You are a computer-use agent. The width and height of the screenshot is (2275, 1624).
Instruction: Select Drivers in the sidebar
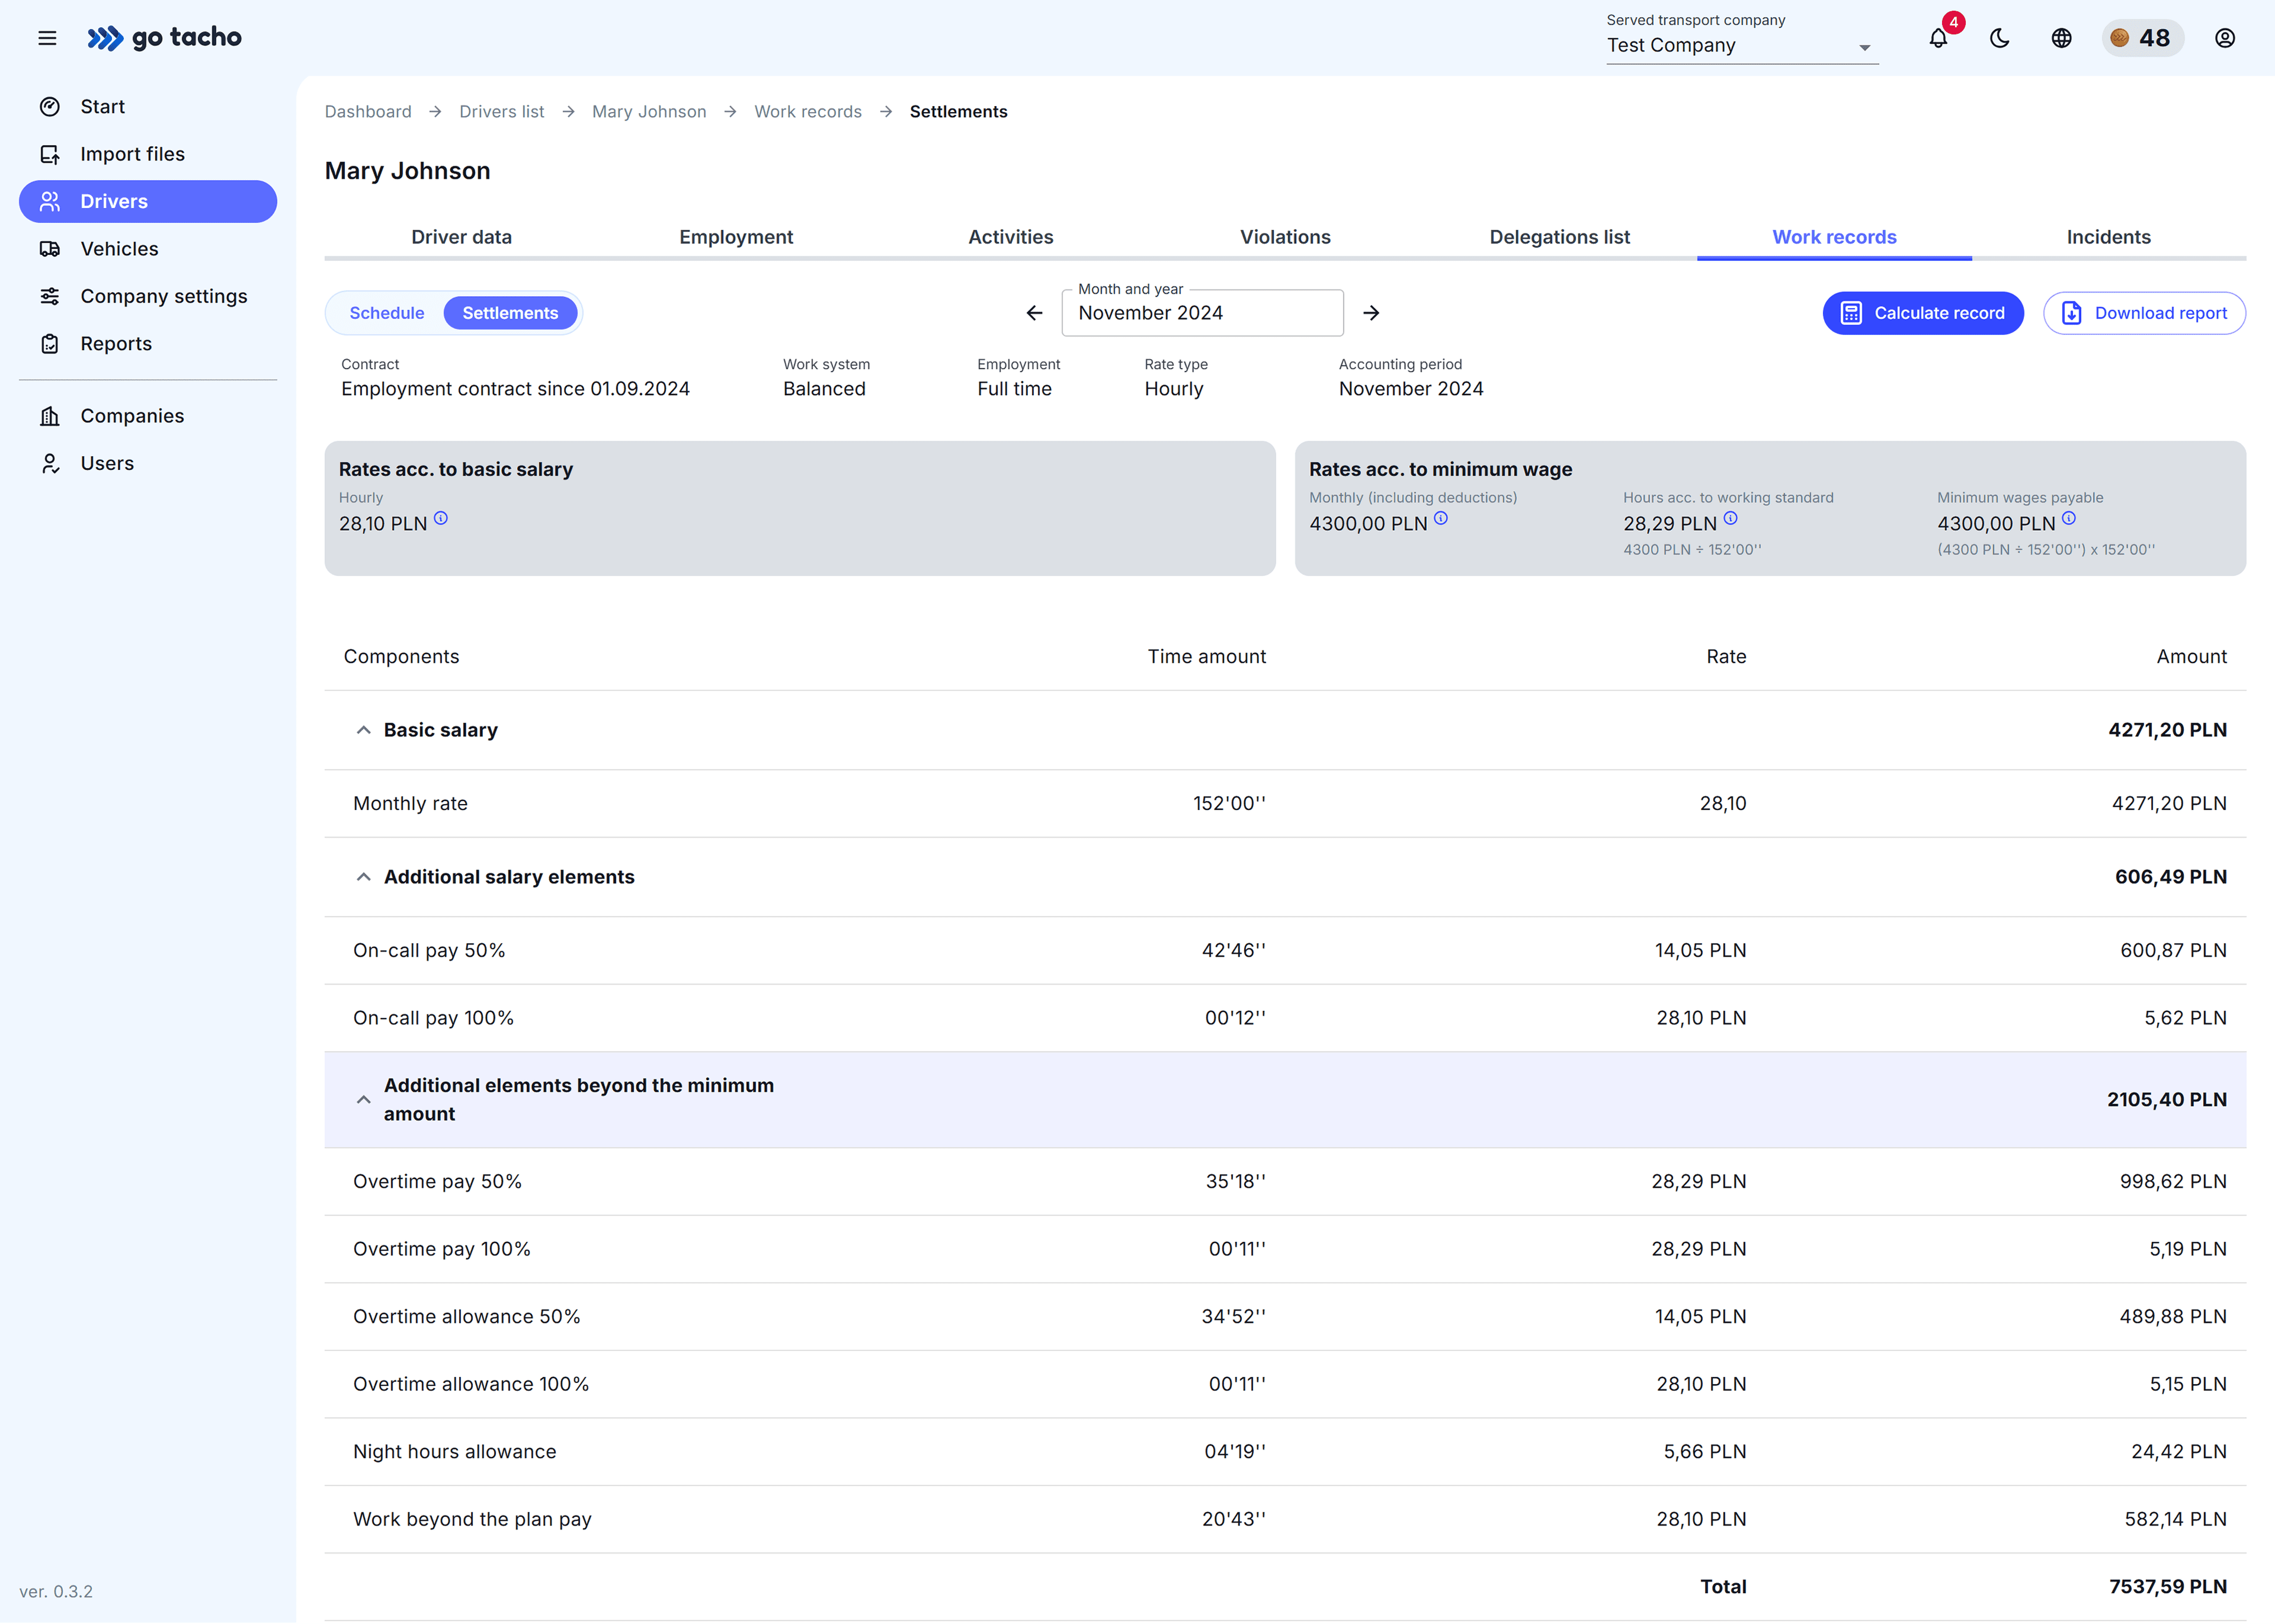148,201
